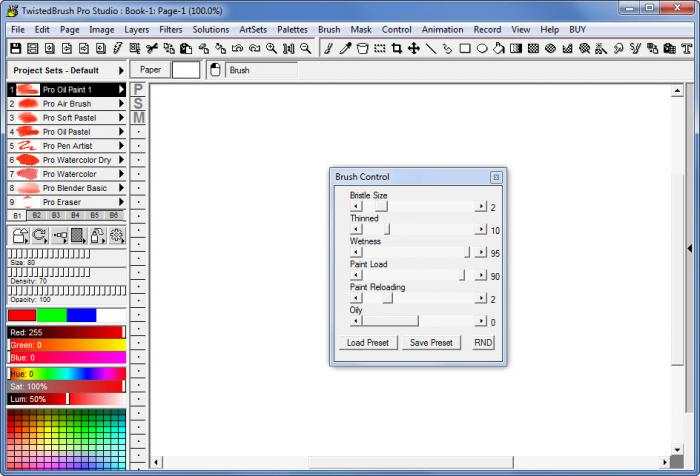Toggle the P button on the vertical strip
This screenshot has width=700, height=476.
(x=138, y=89)
